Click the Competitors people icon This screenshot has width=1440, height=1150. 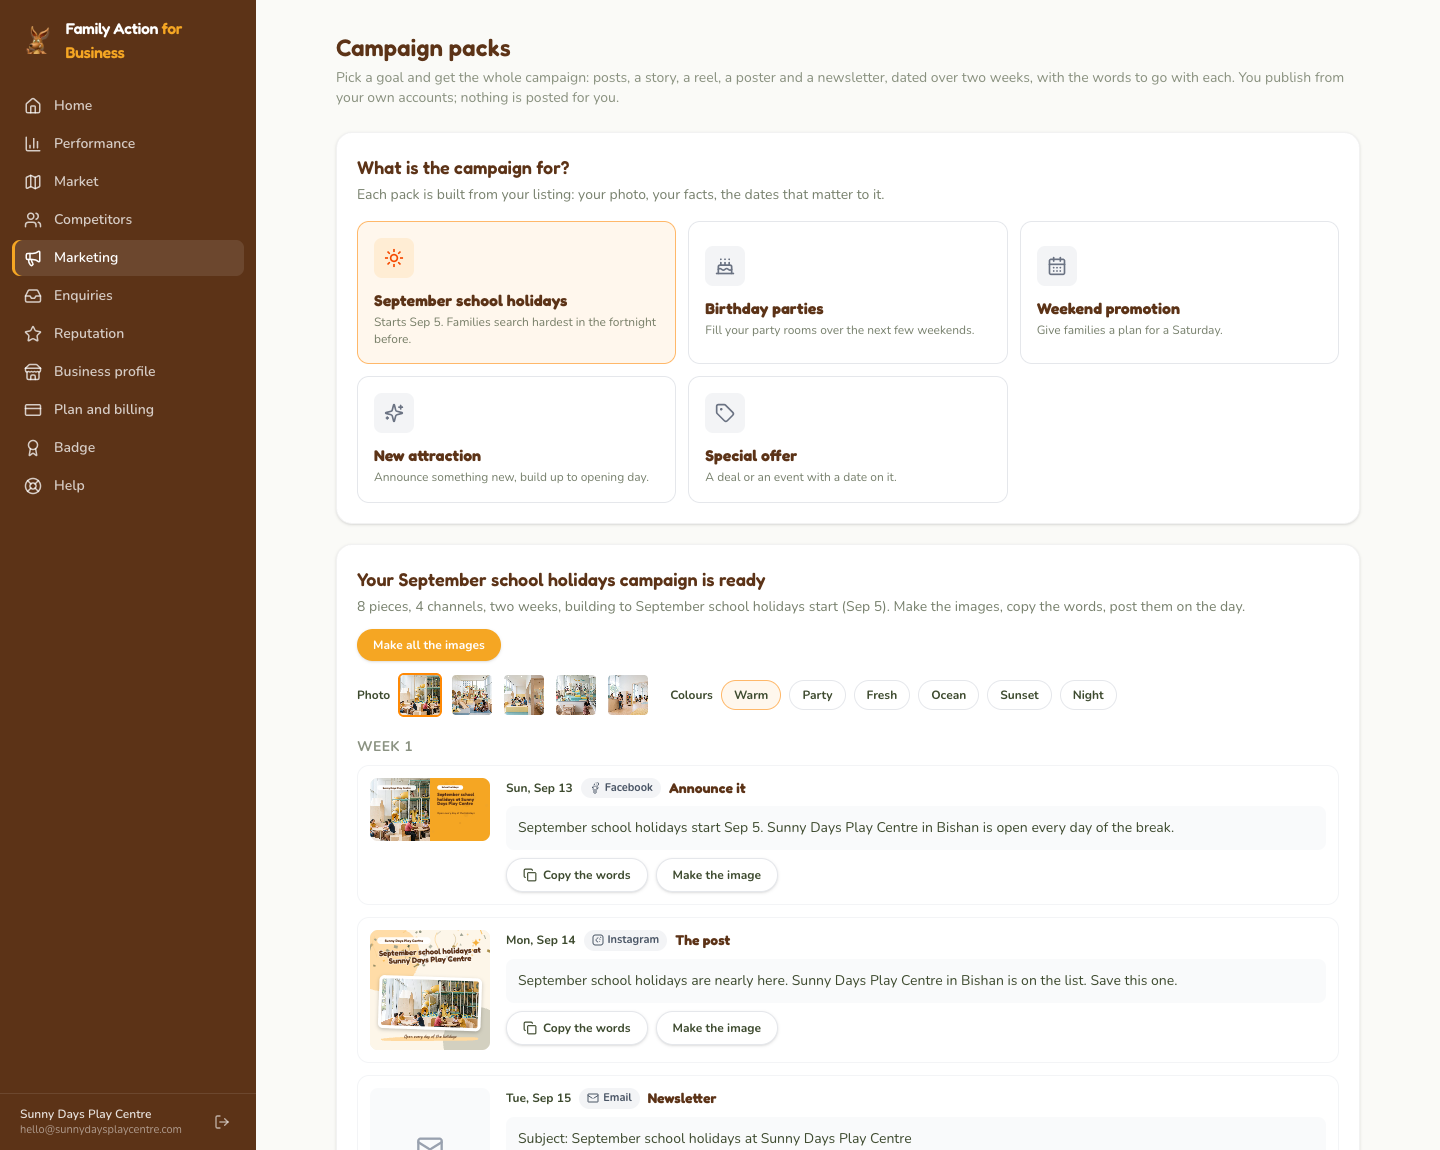coord(33,219)
